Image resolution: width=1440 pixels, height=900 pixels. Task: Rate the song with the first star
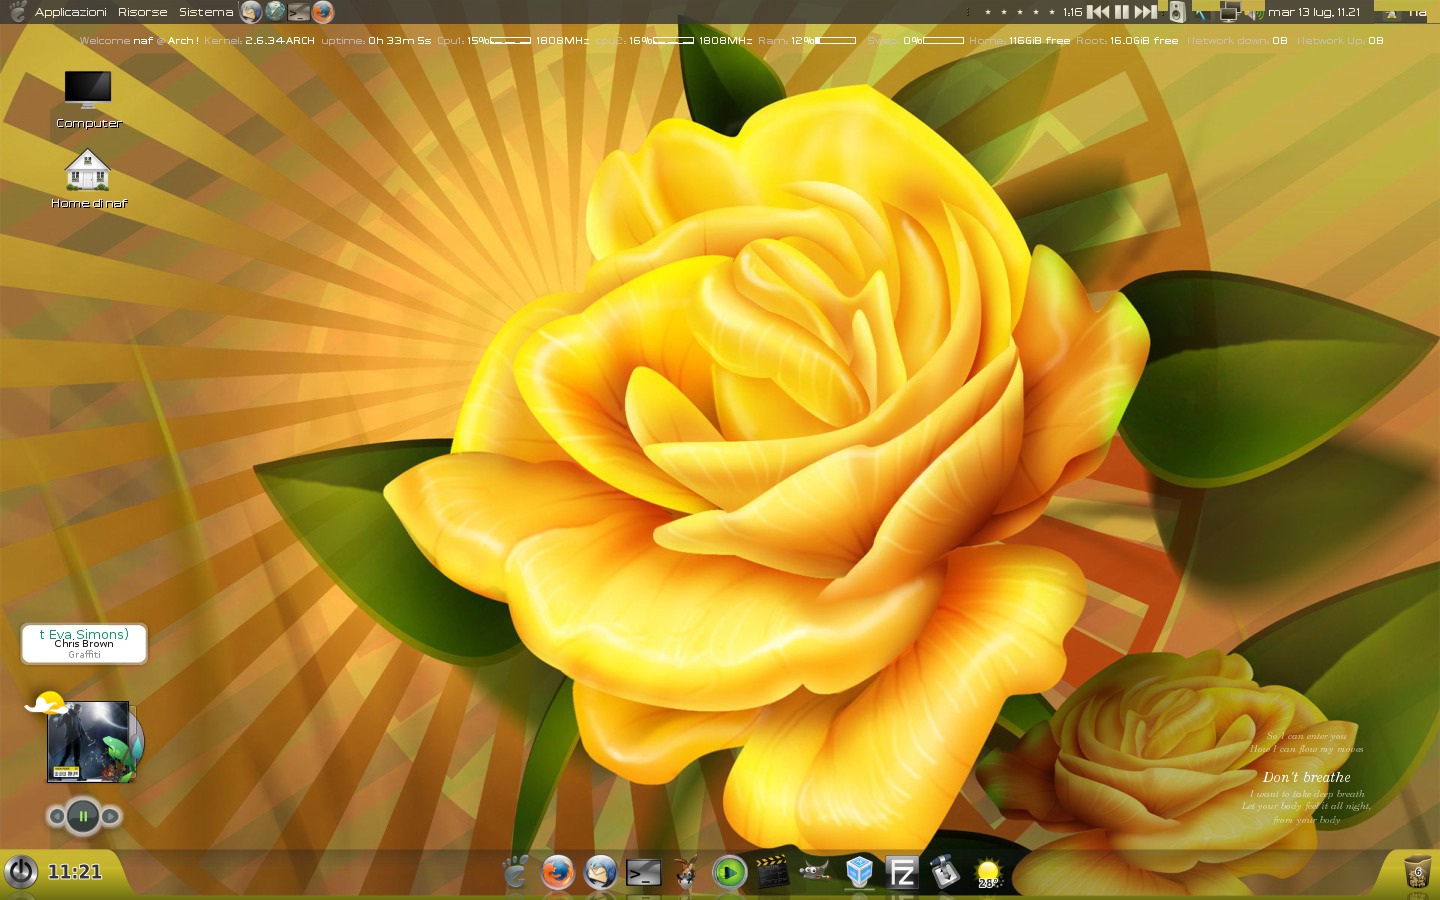click(x=988, y=13)
